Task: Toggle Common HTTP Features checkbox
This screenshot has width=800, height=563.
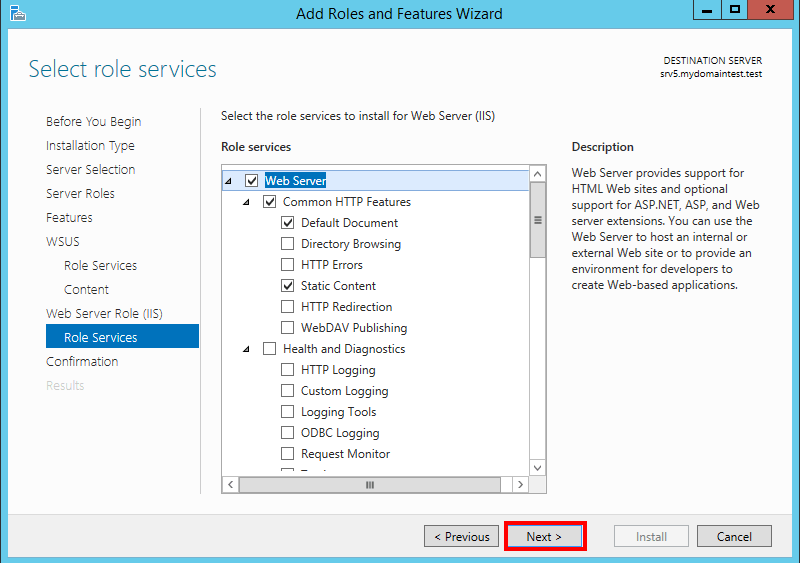Action: click(269, 202)
